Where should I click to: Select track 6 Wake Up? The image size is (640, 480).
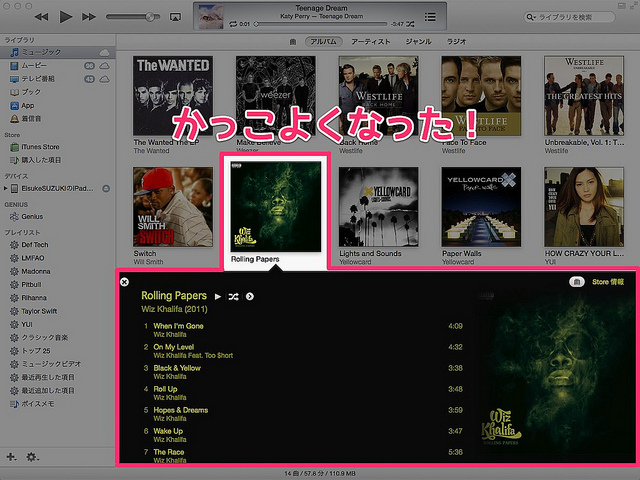(x=302, y=435)
